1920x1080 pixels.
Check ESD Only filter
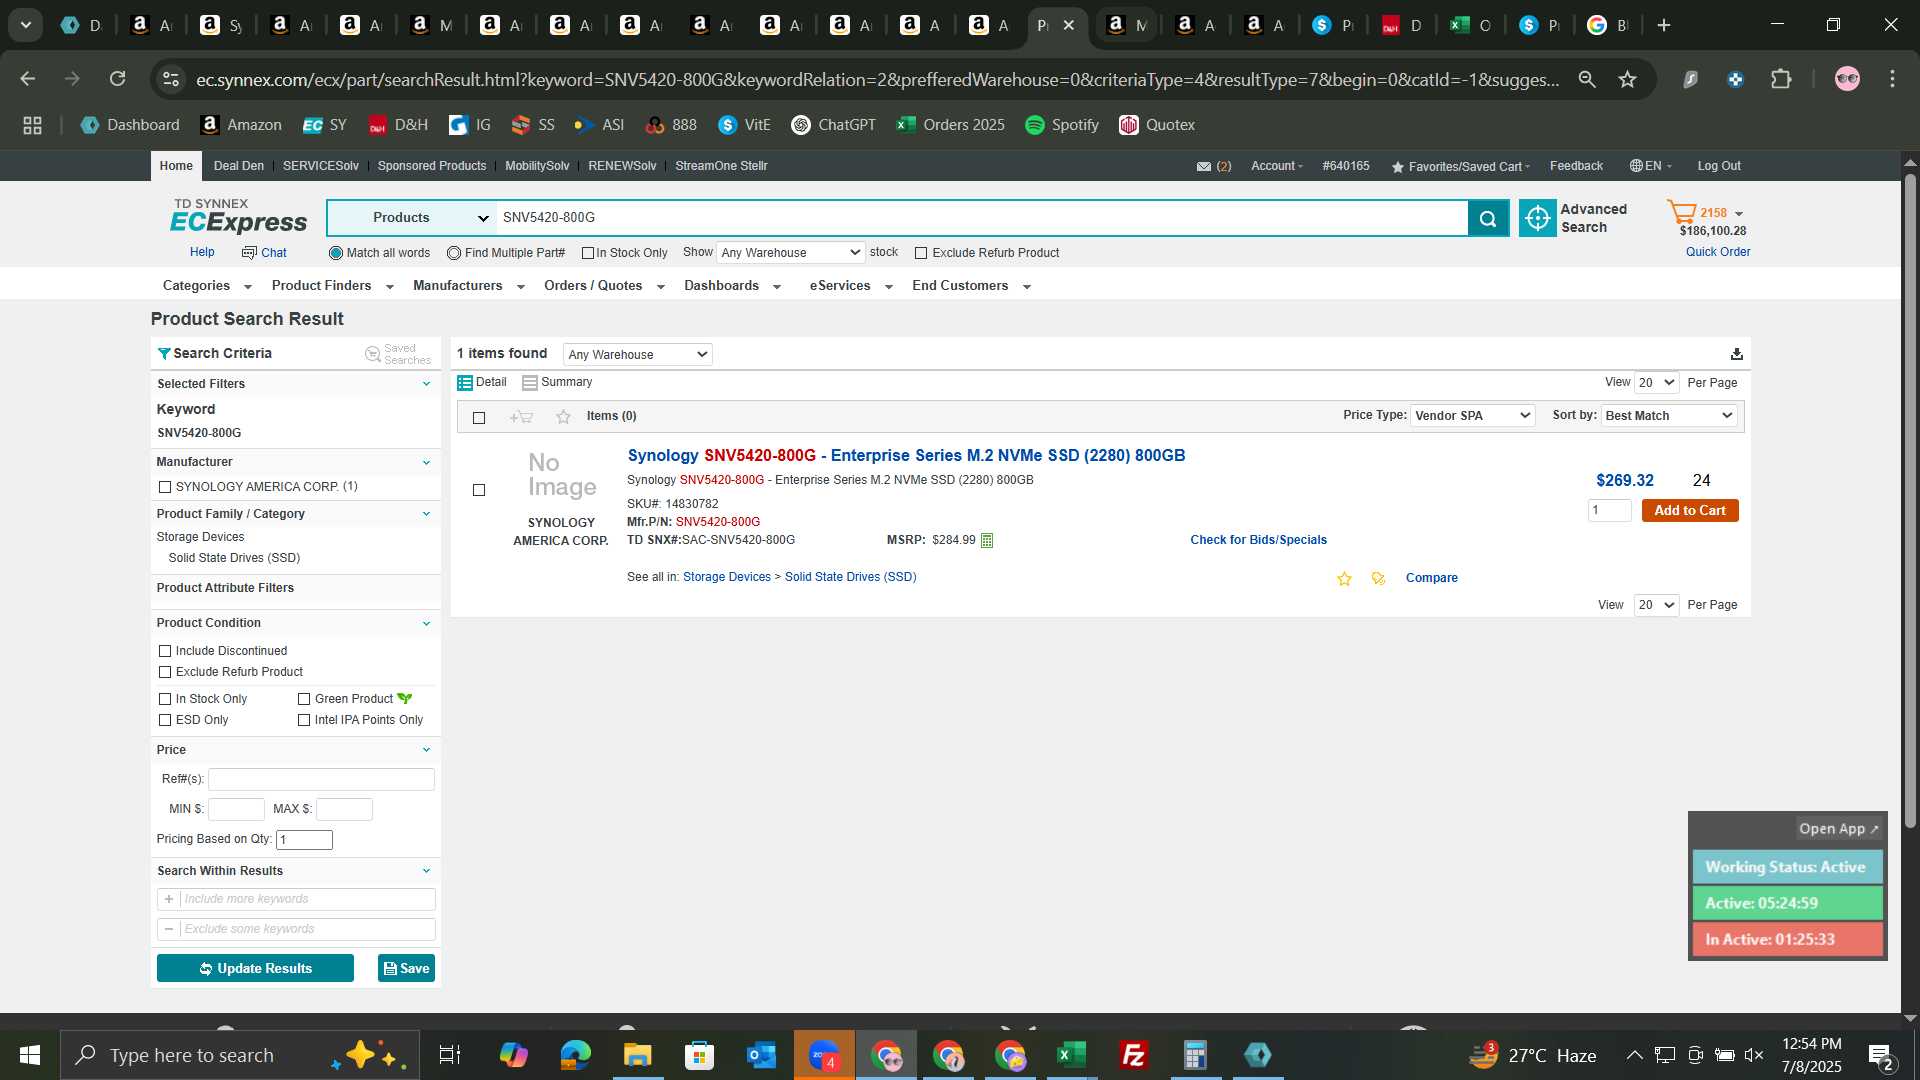[x=165, y=720]
